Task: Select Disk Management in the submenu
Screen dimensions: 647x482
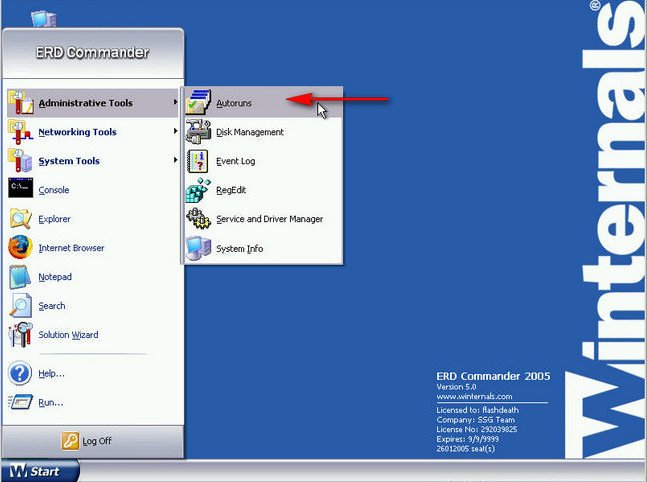Action: (x=263, y=132)
